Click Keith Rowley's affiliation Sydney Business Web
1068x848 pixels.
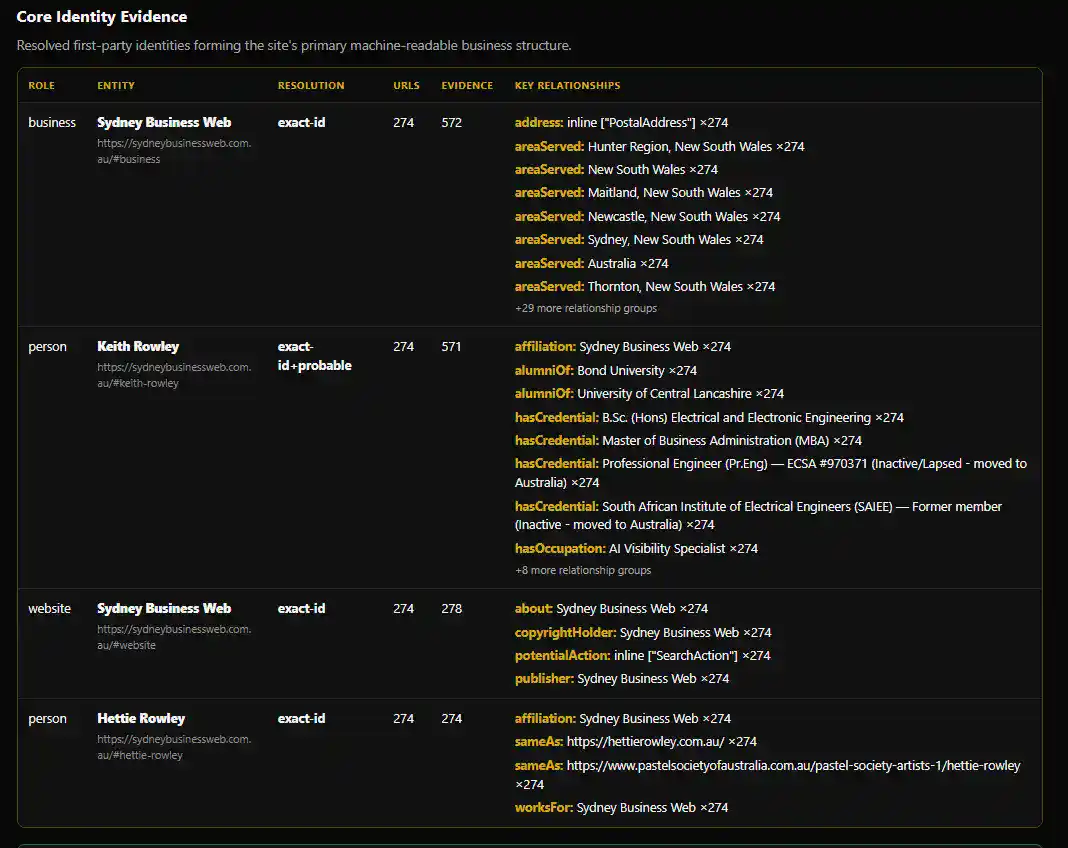coord(623,347)
